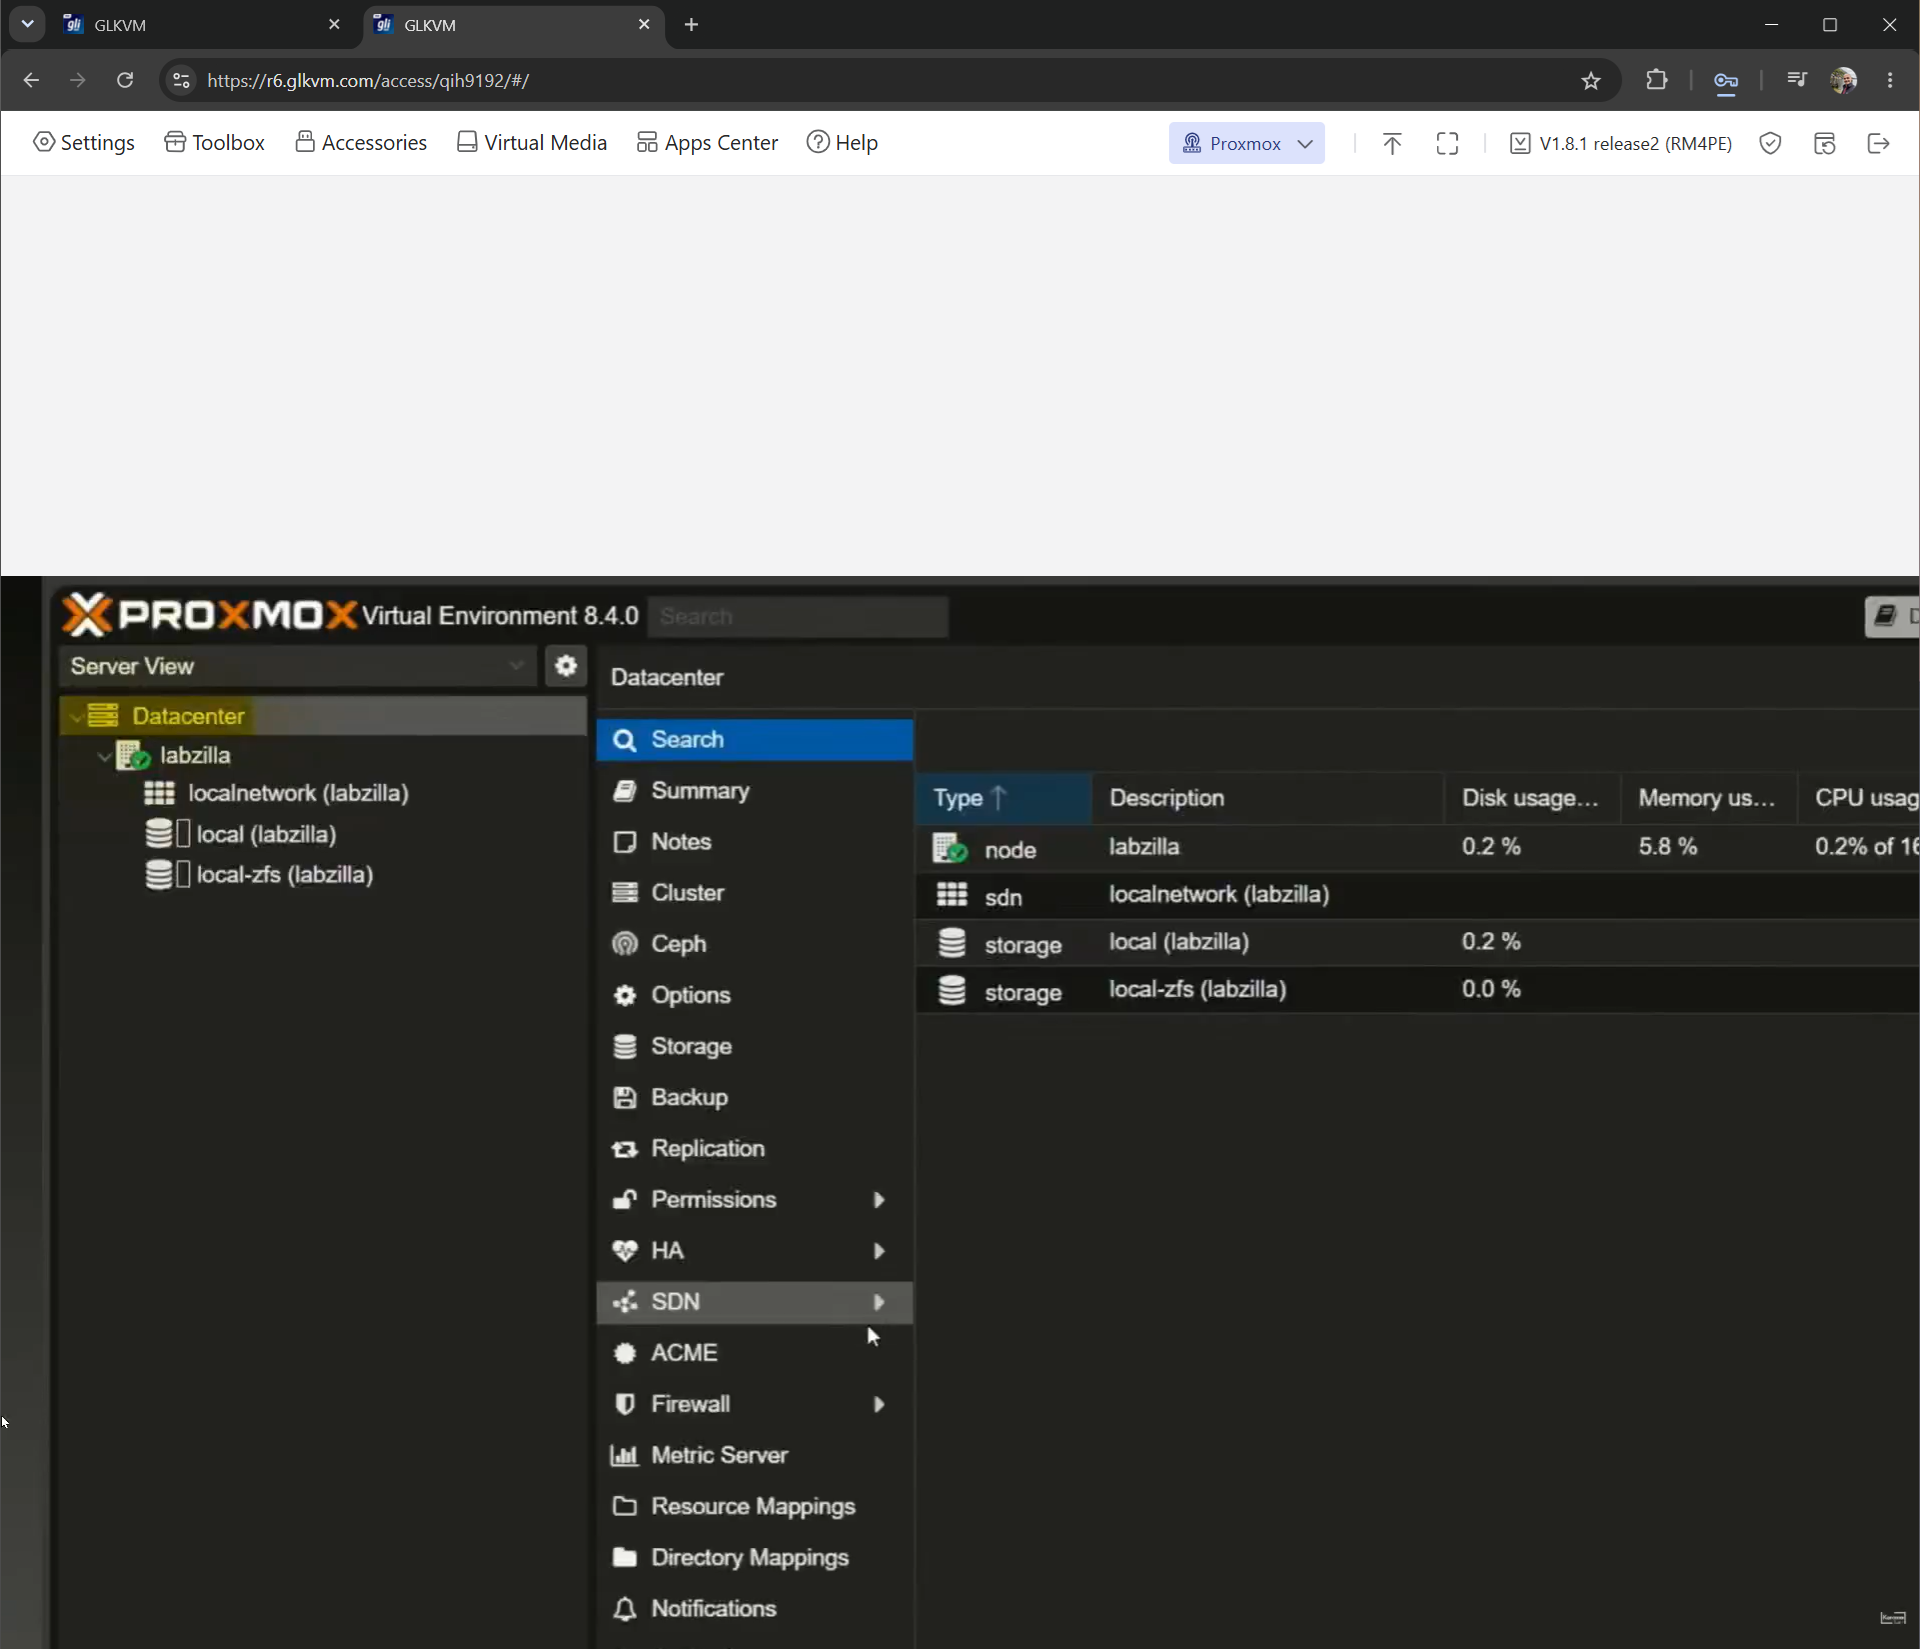Go back to the previous page
The width and height of the screenshot is (1920, 1649).
(31, 80)
